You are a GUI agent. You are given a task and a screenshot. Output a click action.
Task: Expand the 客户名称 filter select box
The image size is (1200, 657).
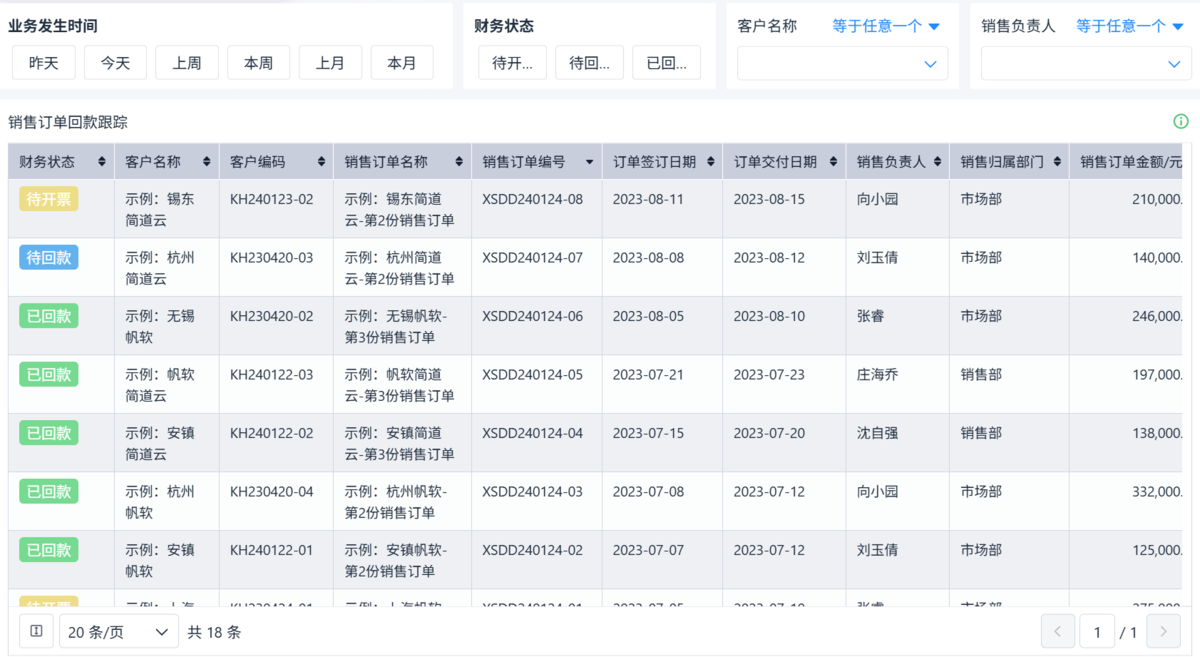click(x=843, y=63)
